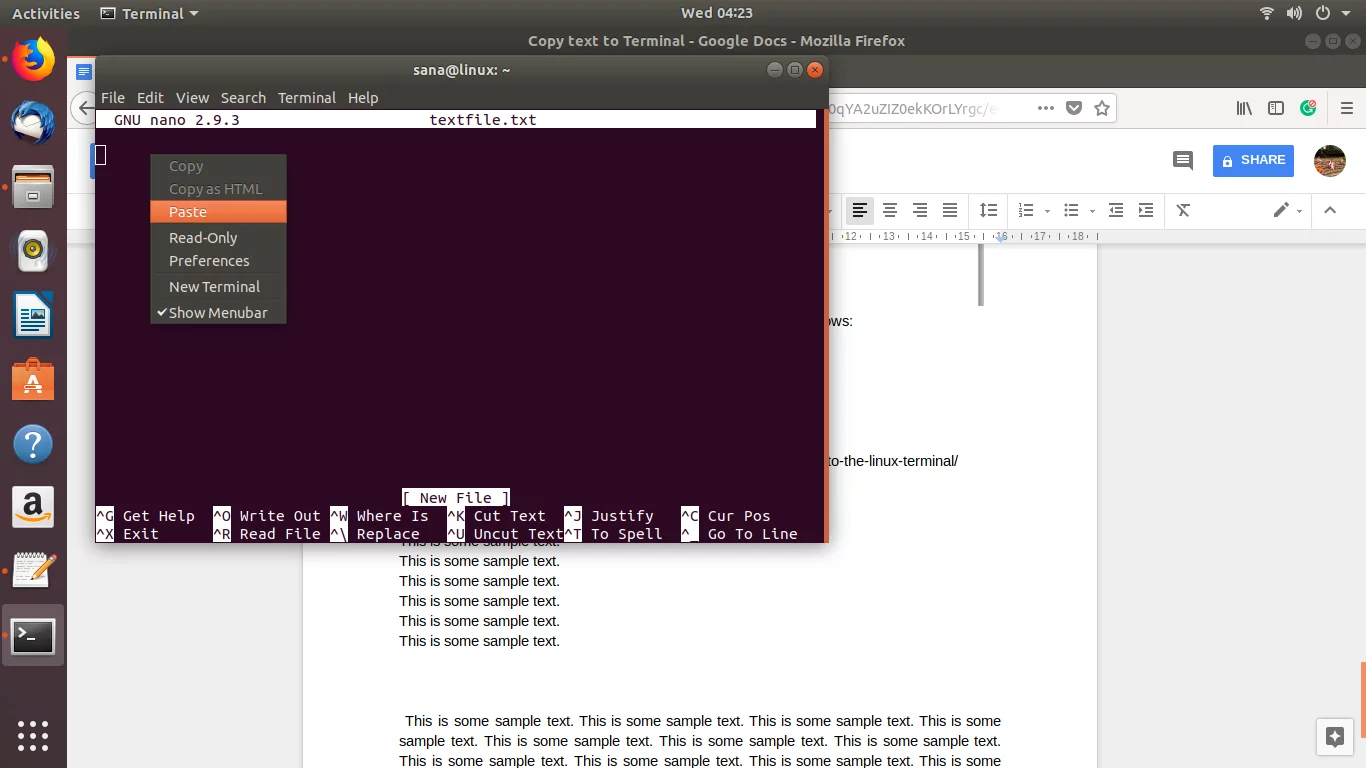Screen dimensions: 1366x768
Task: Open the line spacing tool
Action: tap(988, 210)
